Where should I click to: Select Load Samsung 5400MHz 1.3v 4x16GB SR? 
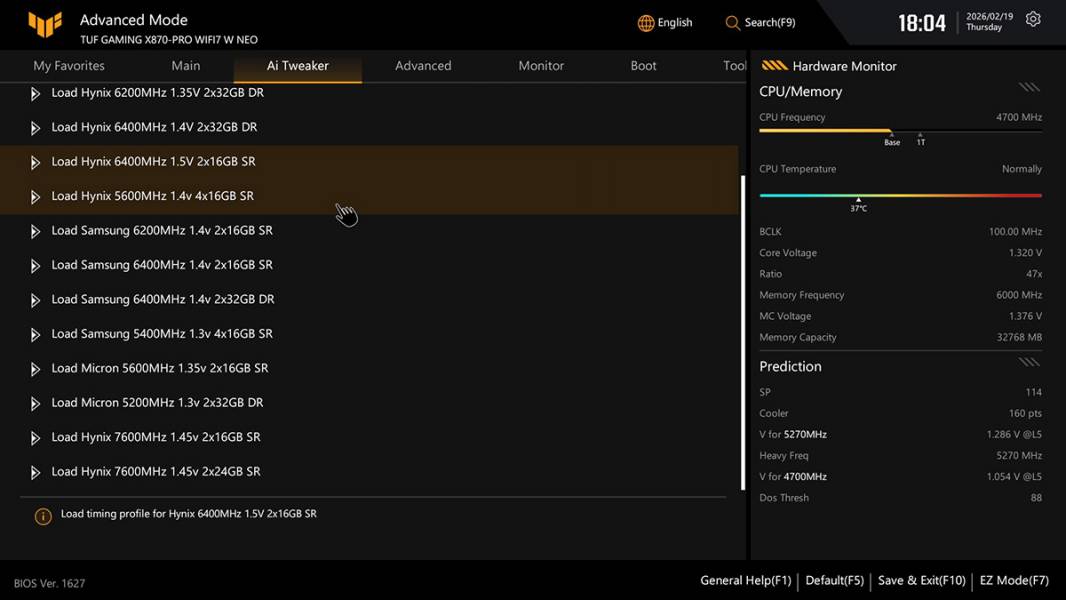162,334
